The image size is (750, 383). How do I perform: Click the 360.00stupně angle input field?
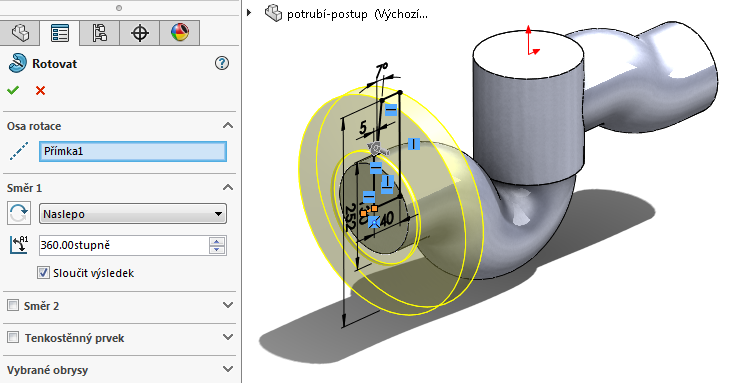pos(124,245)
